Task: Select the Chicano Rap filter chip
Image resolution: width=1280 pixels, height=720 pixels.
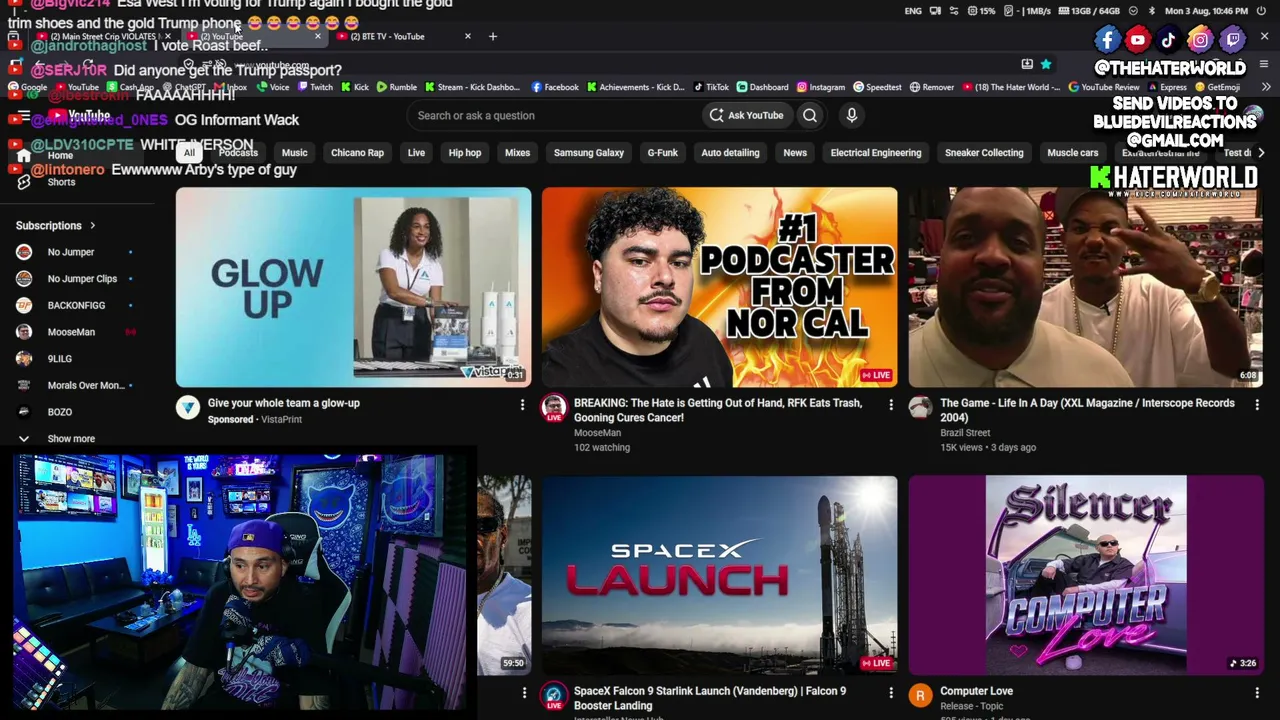Action: point(357,153)
